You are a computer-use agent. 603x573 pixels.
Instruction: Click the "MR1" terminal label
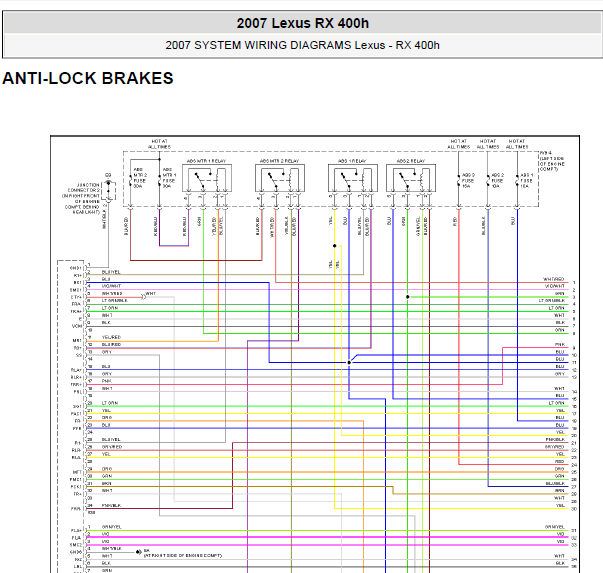point(77,341)
